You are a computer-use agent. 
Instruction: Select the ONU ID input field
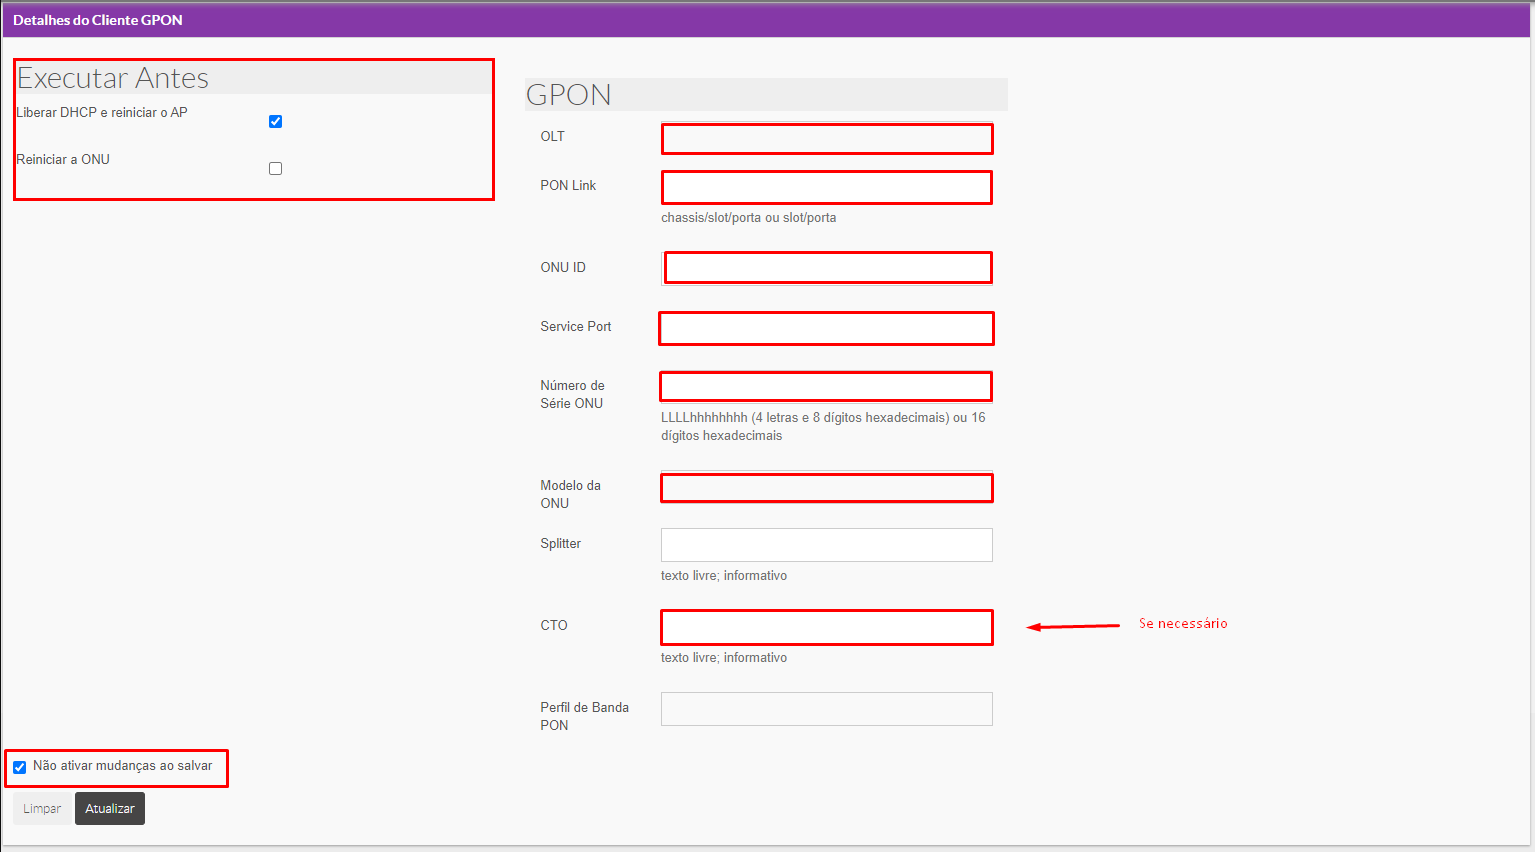[x=826, y=268]
